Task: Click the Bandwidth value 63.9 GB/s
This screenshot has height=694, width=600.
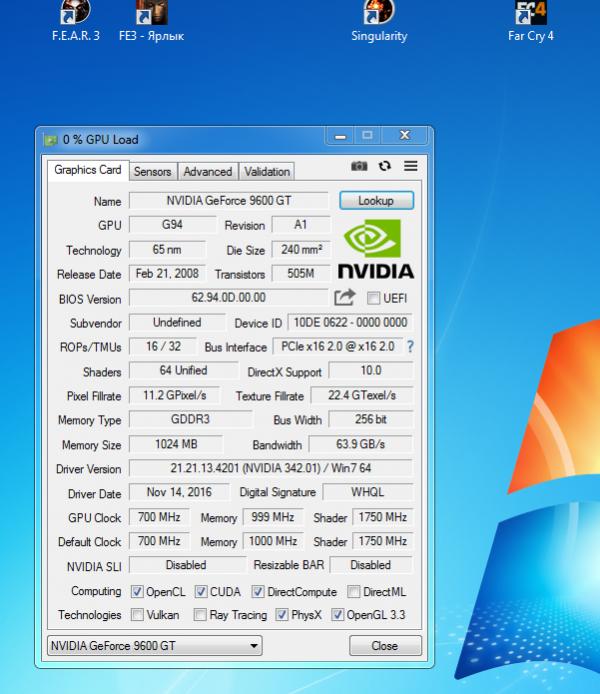Action: pos(360,444)
